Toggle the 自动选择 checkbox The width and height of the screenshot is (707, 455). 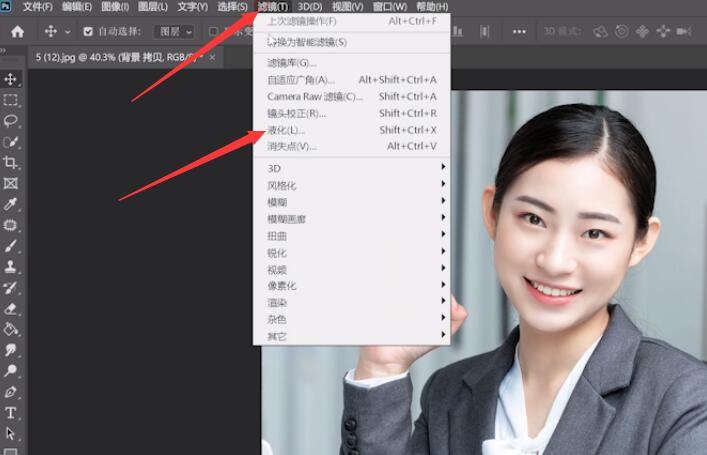88,32
